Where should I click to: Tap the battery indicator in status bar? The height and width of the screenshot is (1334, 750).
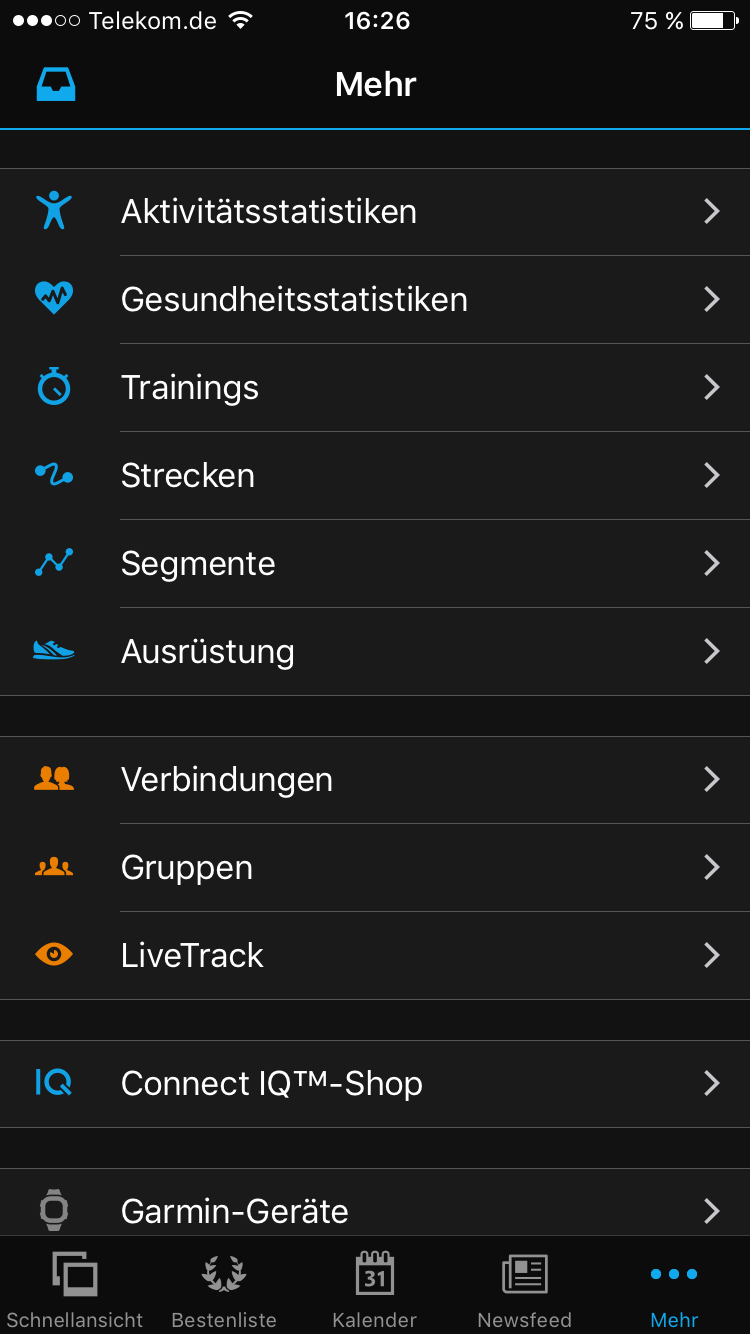coord(713,21)
